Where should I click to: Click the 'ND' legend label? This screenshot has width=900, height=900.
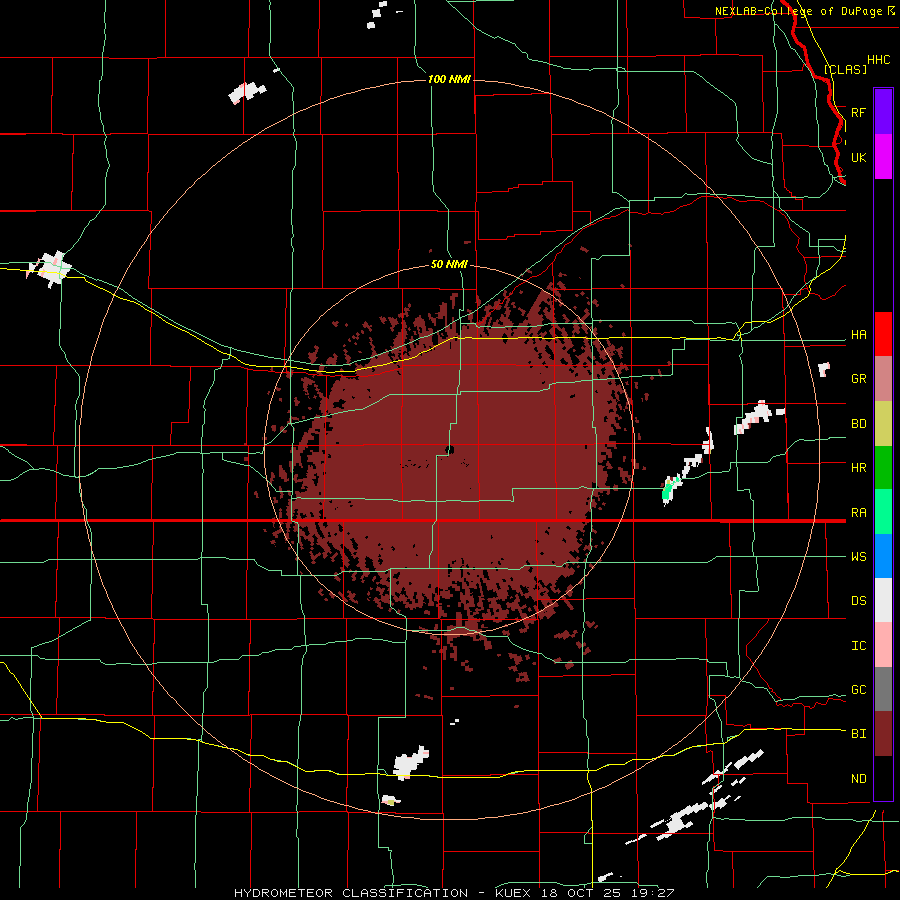(x=859, y=779)
